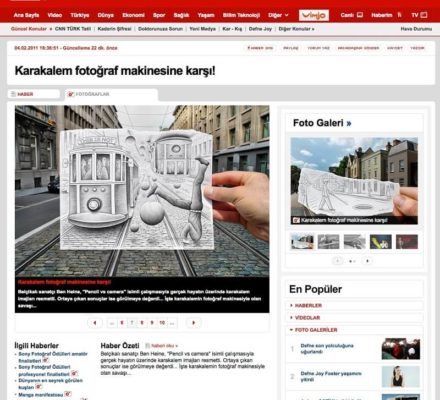
Task: Click the Foto Galeri previous arrow
Action: coord(337,261)
